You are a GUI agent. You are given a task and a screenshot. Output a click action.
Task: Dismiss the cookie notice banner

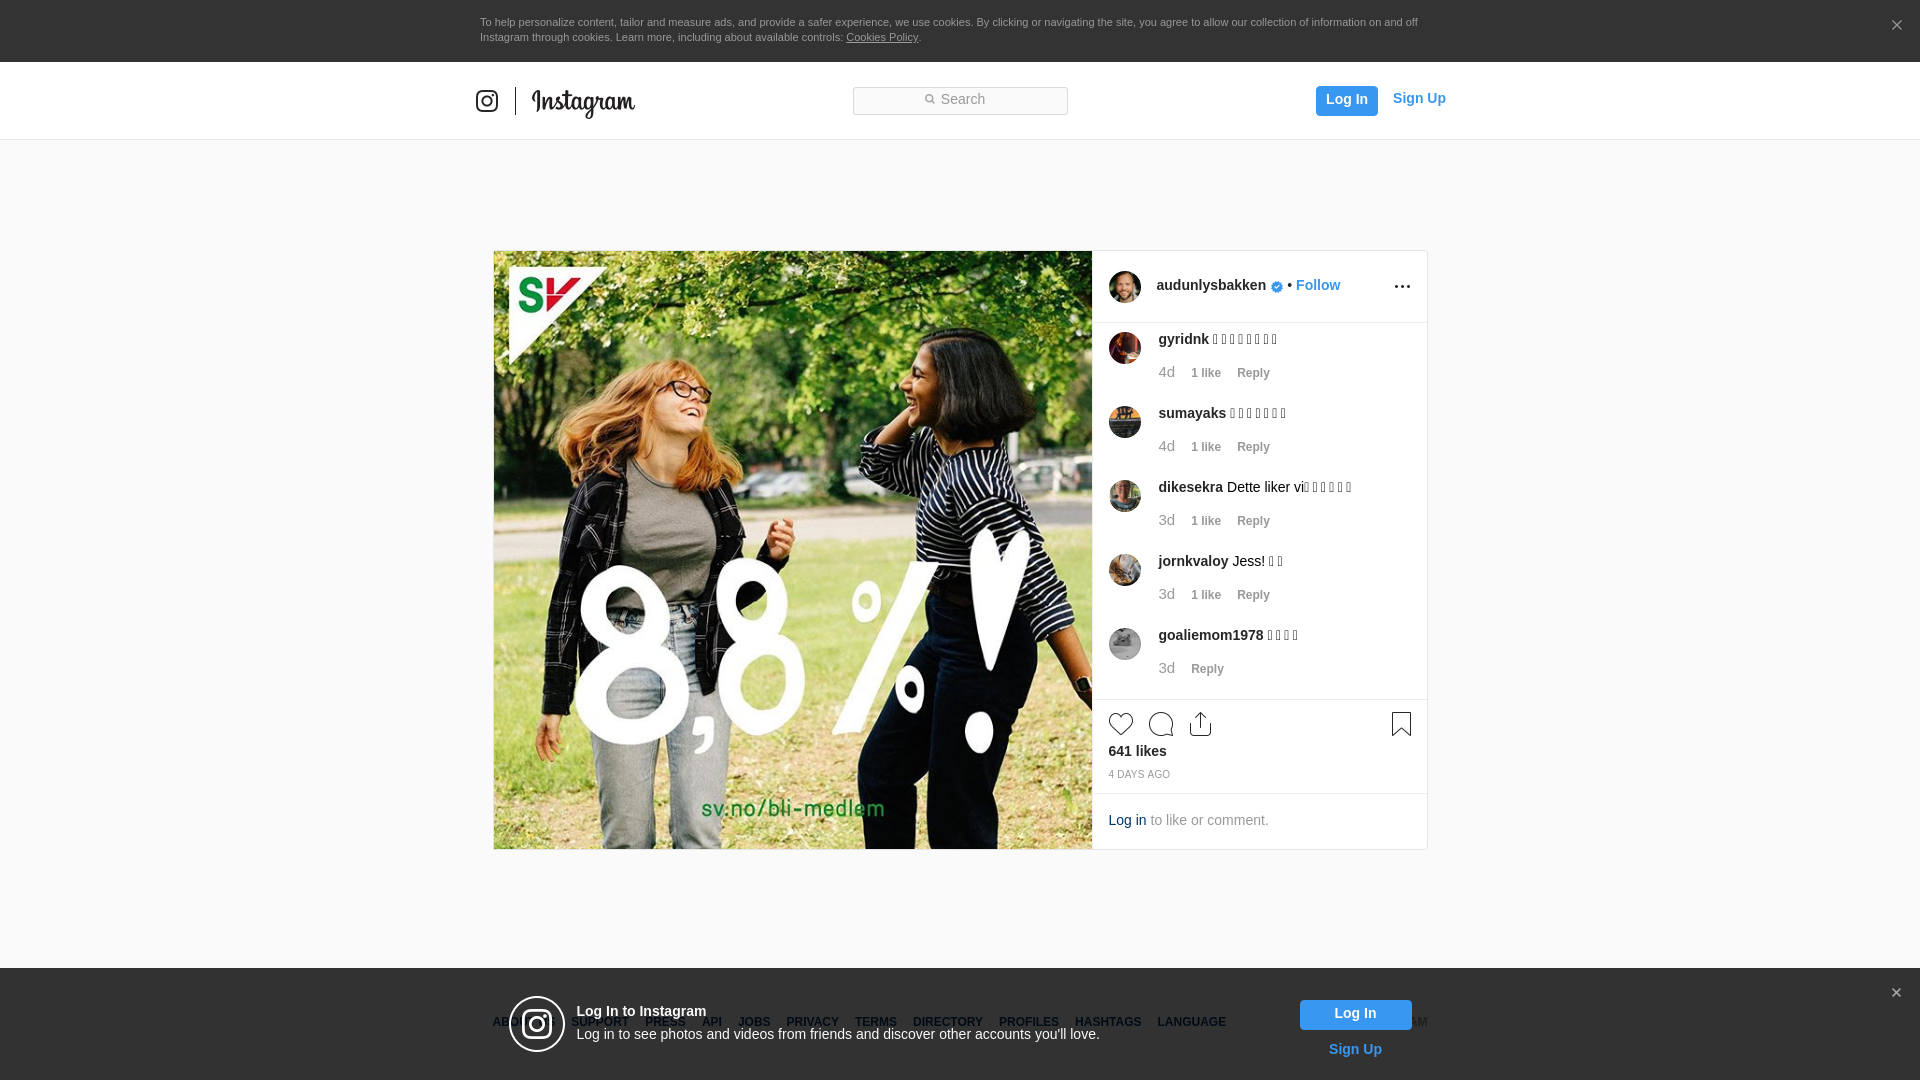1896,25
